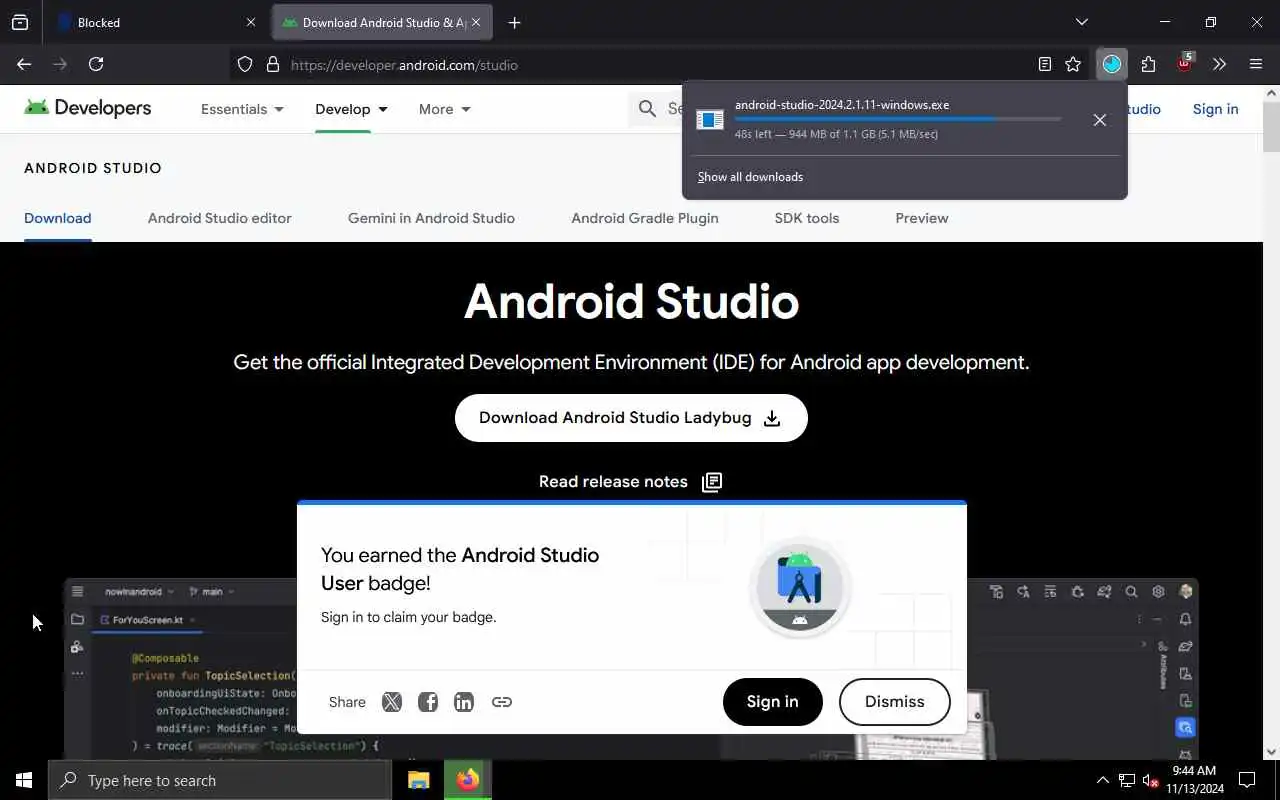Dismiss the badge notification popup
The height and width of the screenshot is (800, 1280).
(895, 702)
